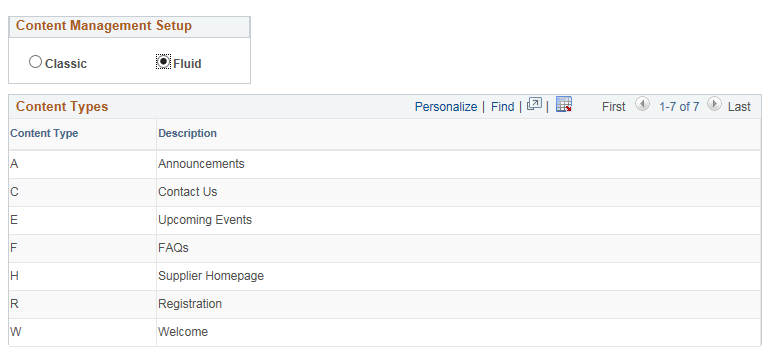Click content type code E
This screenshot has height=360, width=777.
click(x=14, y=220)
